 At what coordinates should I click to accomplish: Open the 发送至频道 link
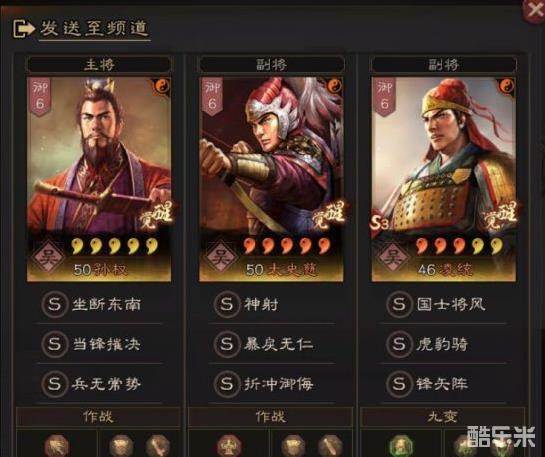pyautogui.click(x=94, y=29)
